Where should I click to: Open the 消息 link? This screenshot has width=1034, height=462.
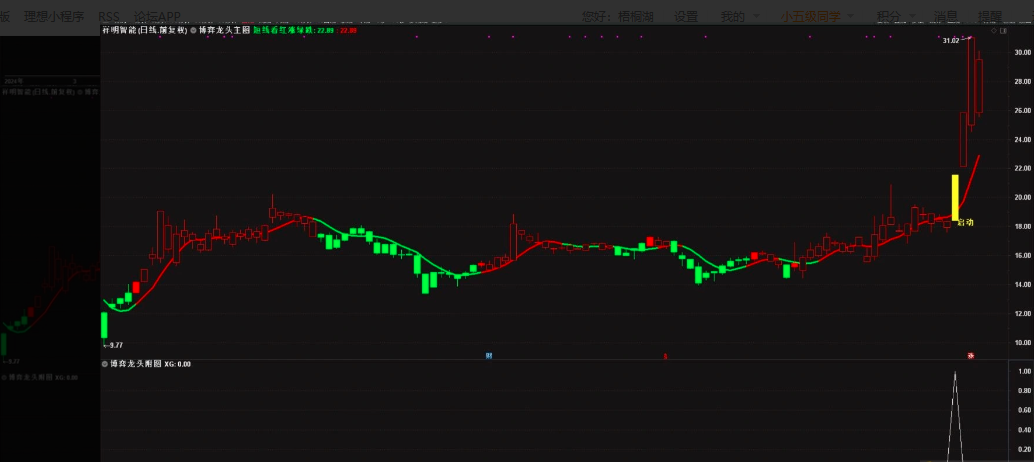point(946,16)
